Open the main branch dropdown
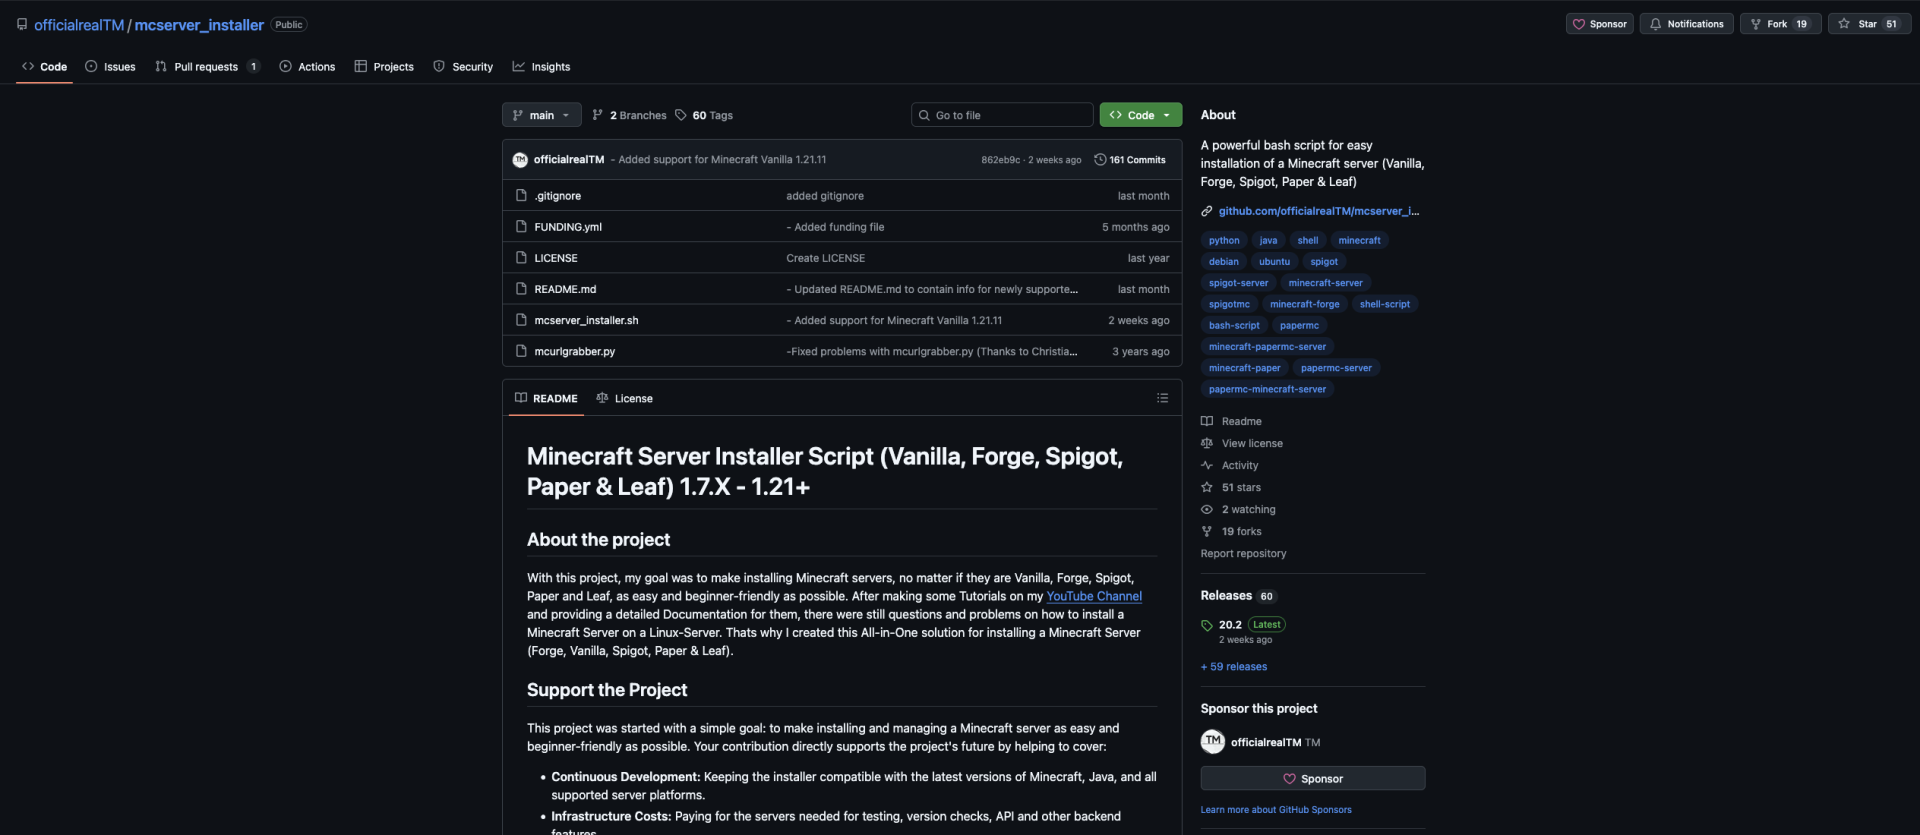This screenshot has height=835, width=1920. 541,115
